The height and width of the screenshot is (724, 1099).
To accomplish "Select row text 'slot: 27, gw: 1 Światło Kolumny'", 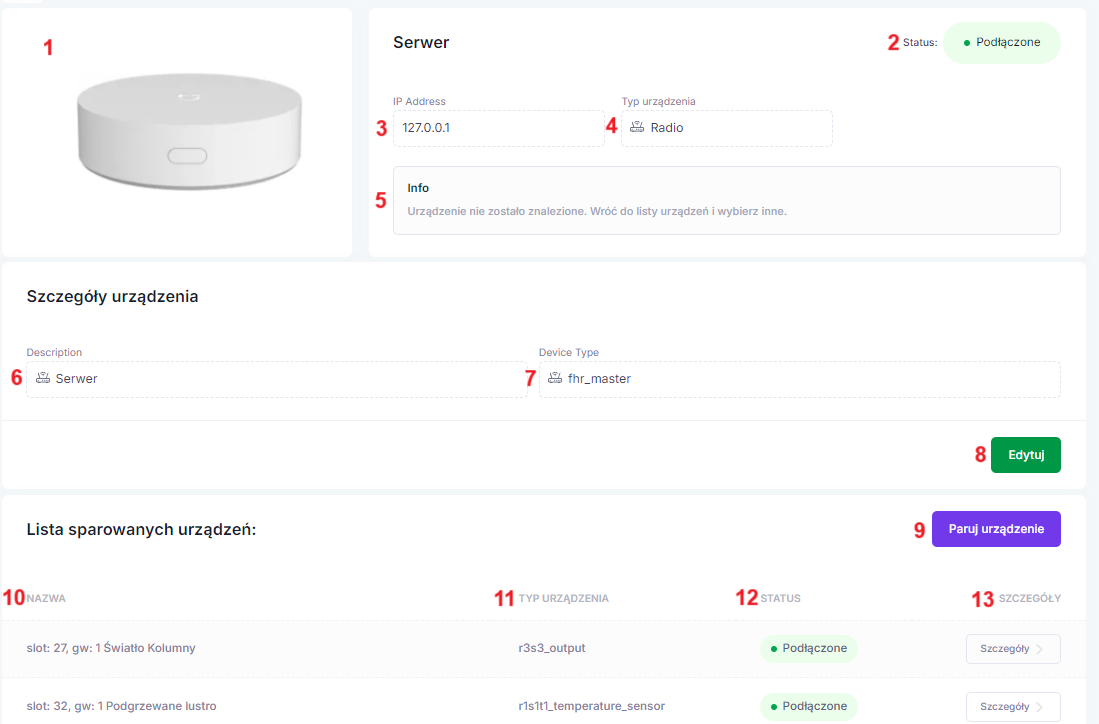I will click(111, 648).
